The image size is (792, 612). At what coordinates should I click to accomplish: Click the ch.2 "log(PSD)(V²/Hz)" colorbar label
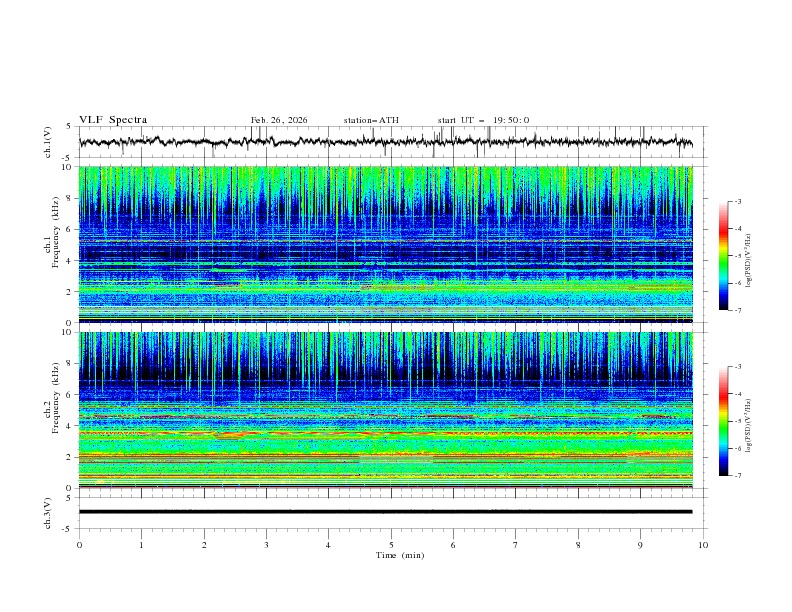click(749, 426)
